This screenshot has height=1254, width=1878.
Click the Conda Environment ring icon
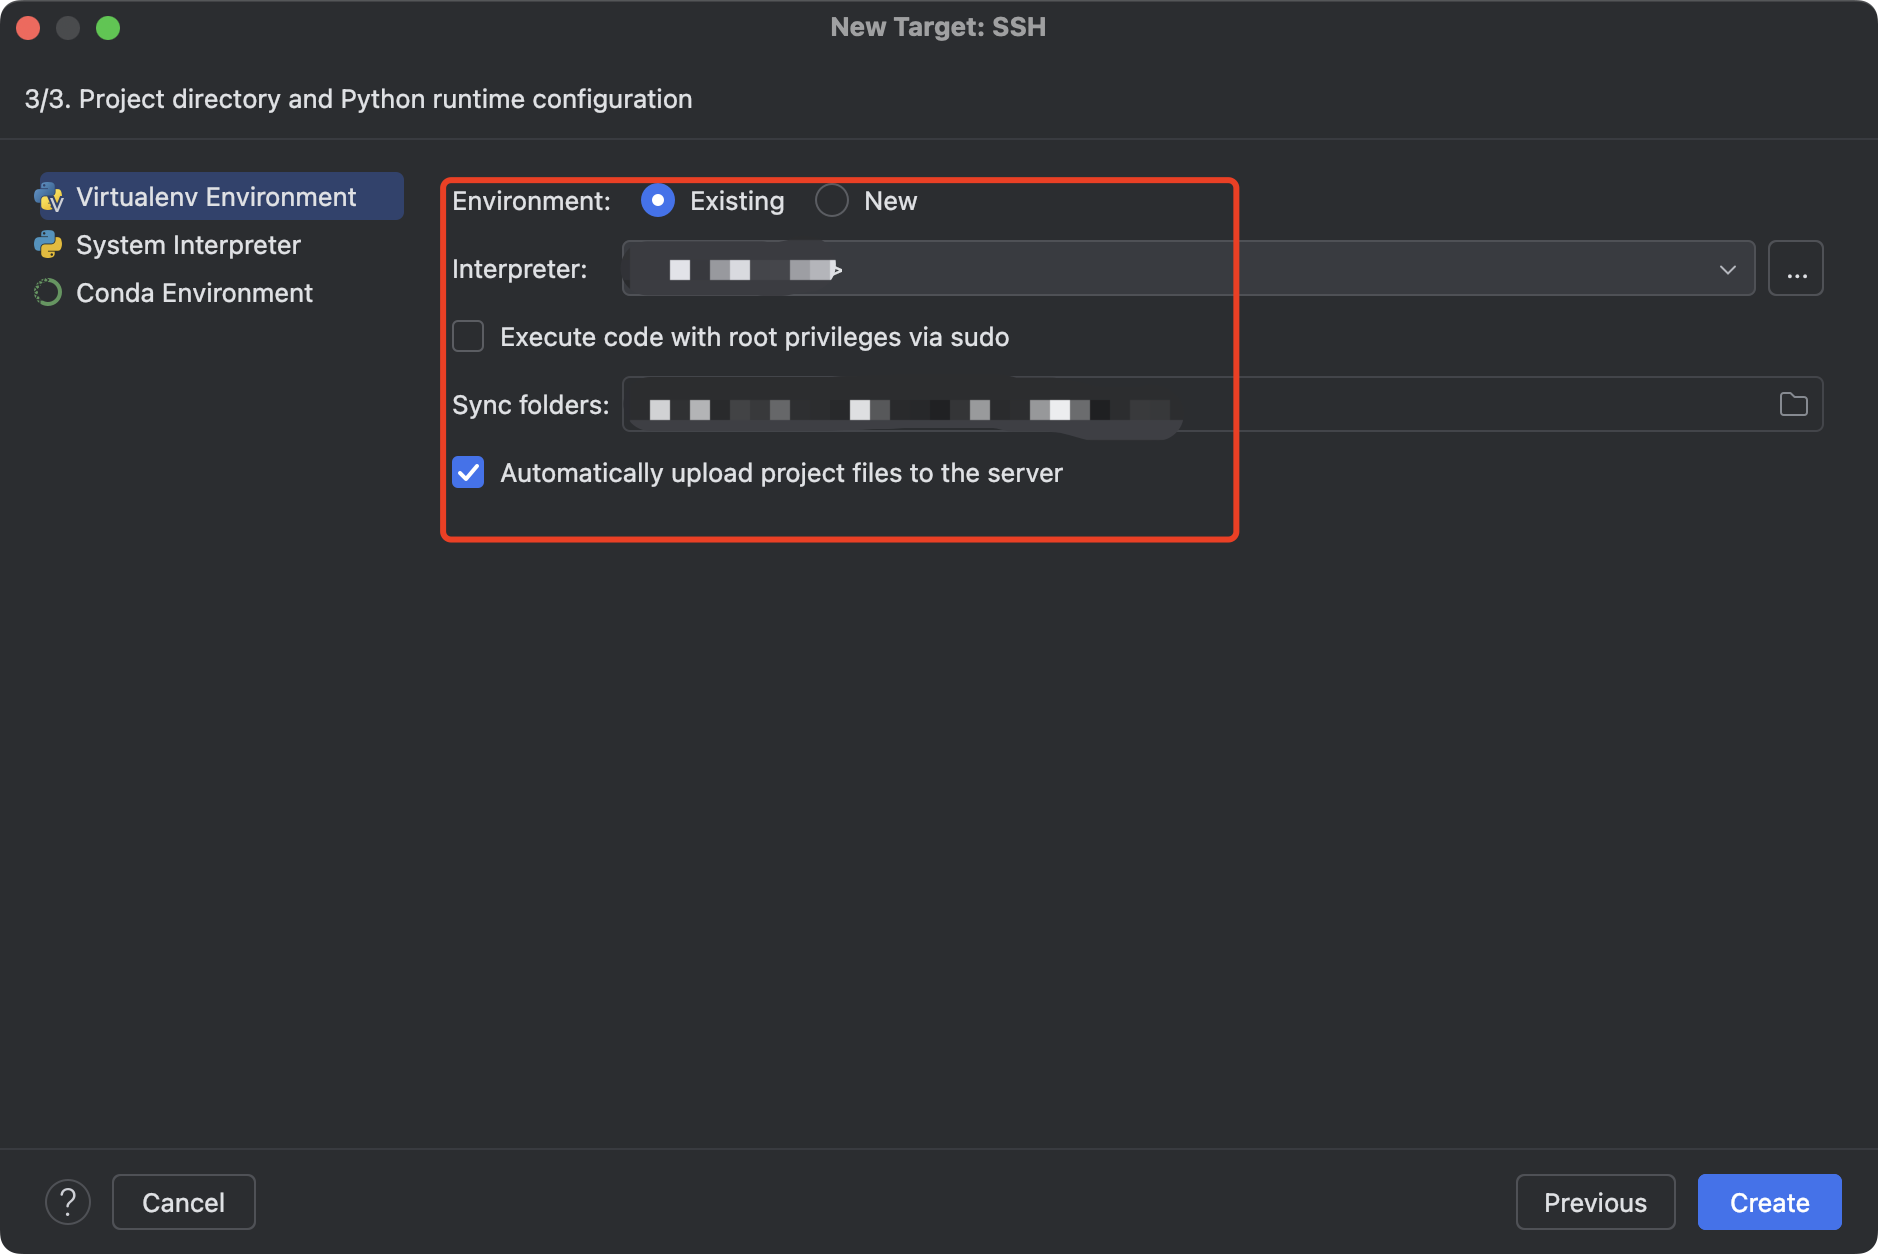pyautogui.click(x=48, y=293)
